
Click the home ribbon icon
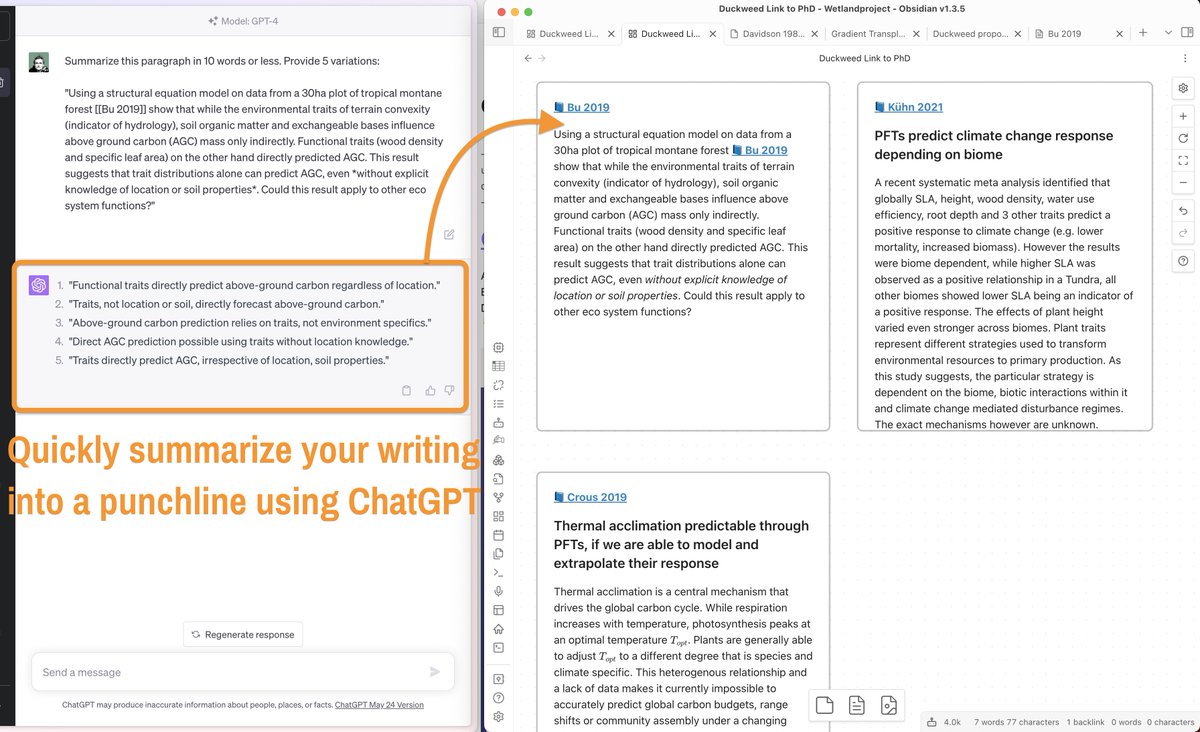tap(499, 629)
